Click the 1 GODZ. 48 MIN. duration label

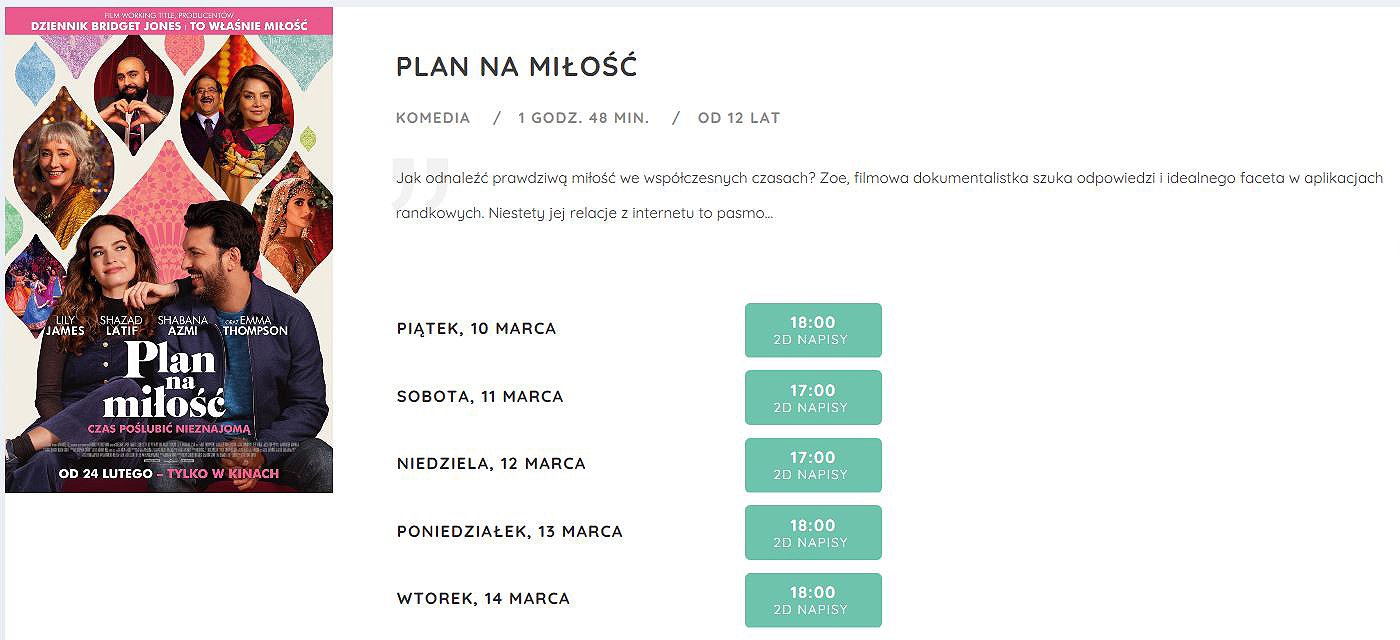[583, 118]
